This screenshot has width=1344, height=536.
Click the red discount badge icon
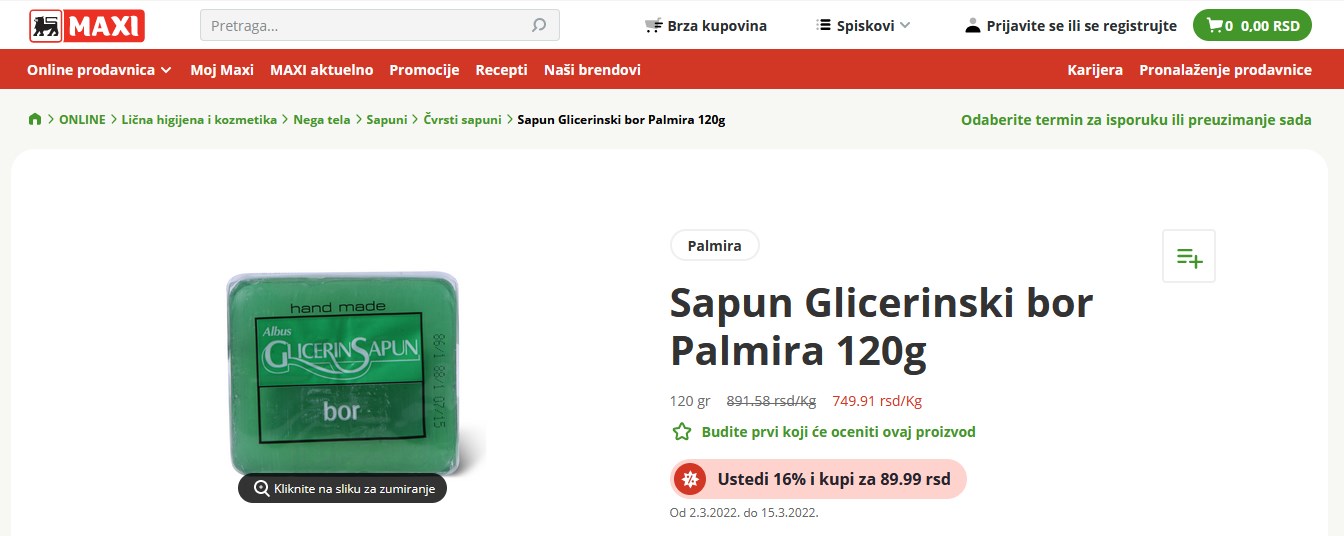tap(688, 479)
